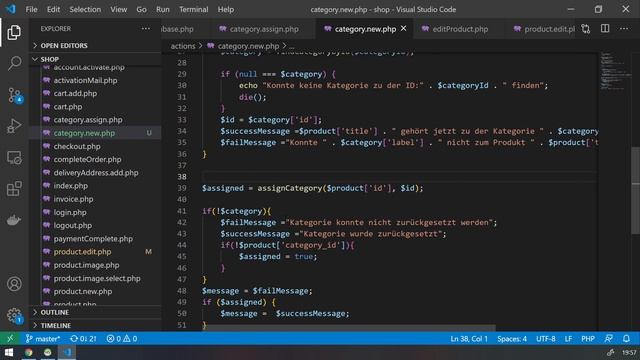
Task: Change encoding via UTF-8
Action: tap(545, 339)
